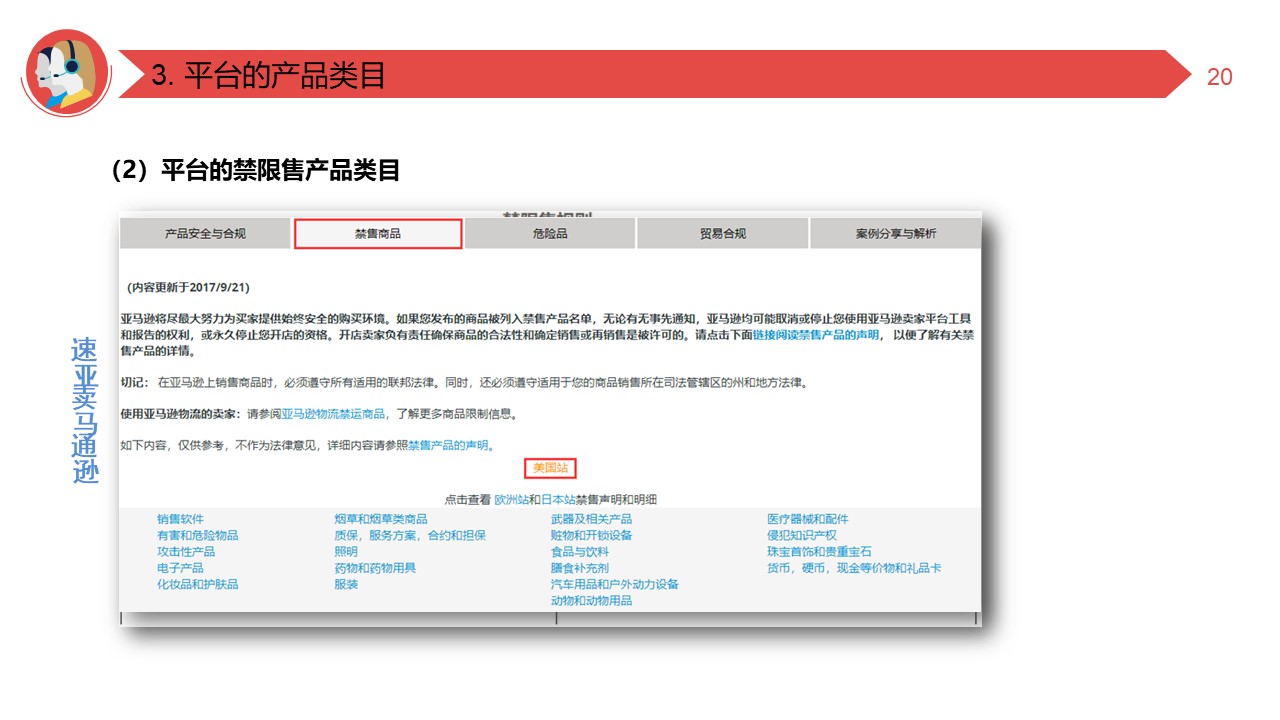Click the customer service avatar icon
The image size is (1280, 720).
pyautogui.click(x=66, y=73)
